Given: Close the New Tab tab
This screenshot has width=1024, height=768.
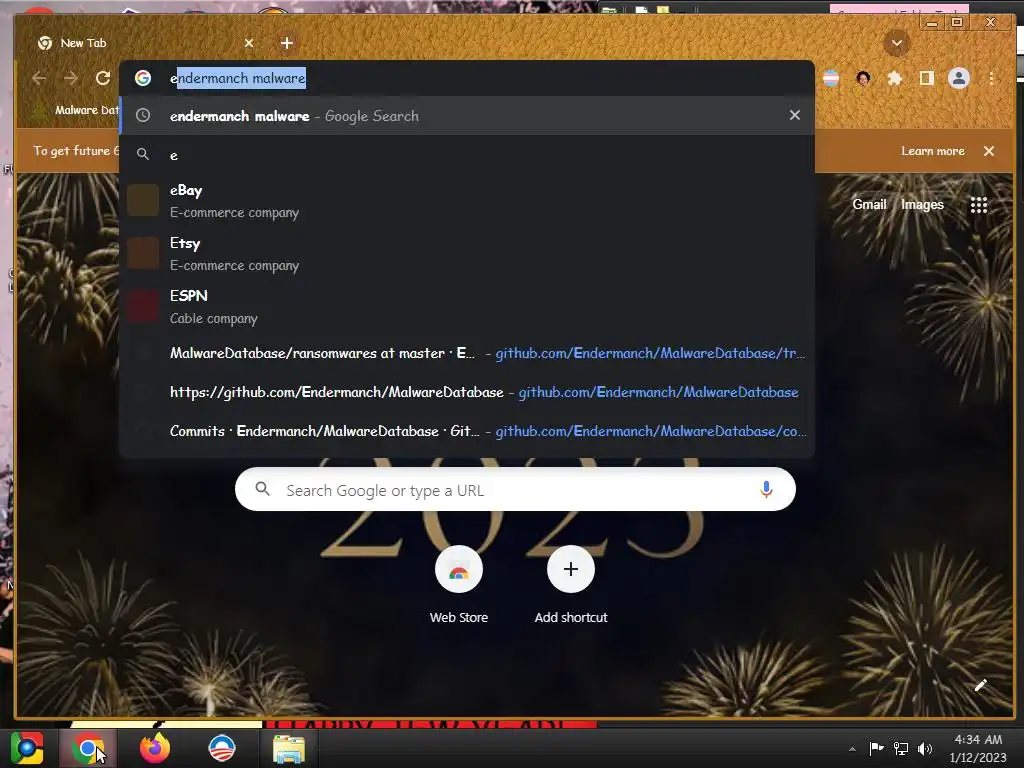Looking at the screenshot, I should [x=249, y=43].
